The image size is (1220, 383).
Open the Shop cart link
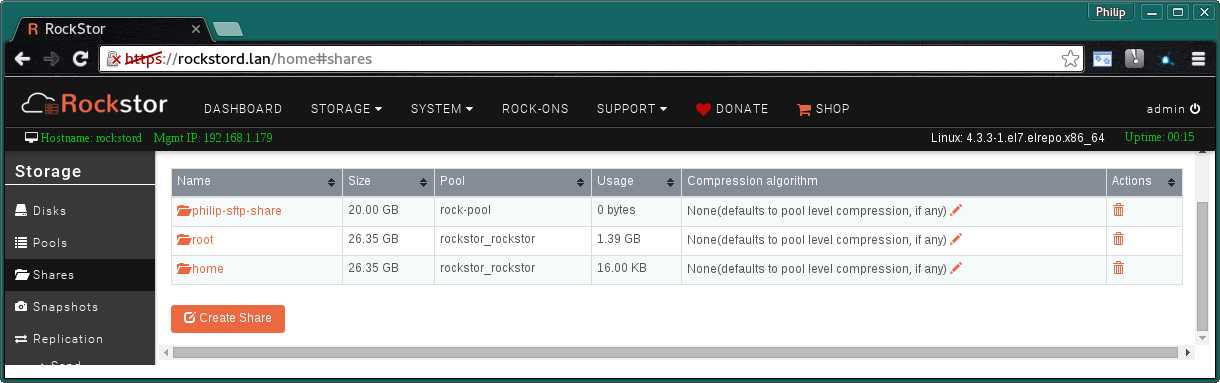[823, 109]
